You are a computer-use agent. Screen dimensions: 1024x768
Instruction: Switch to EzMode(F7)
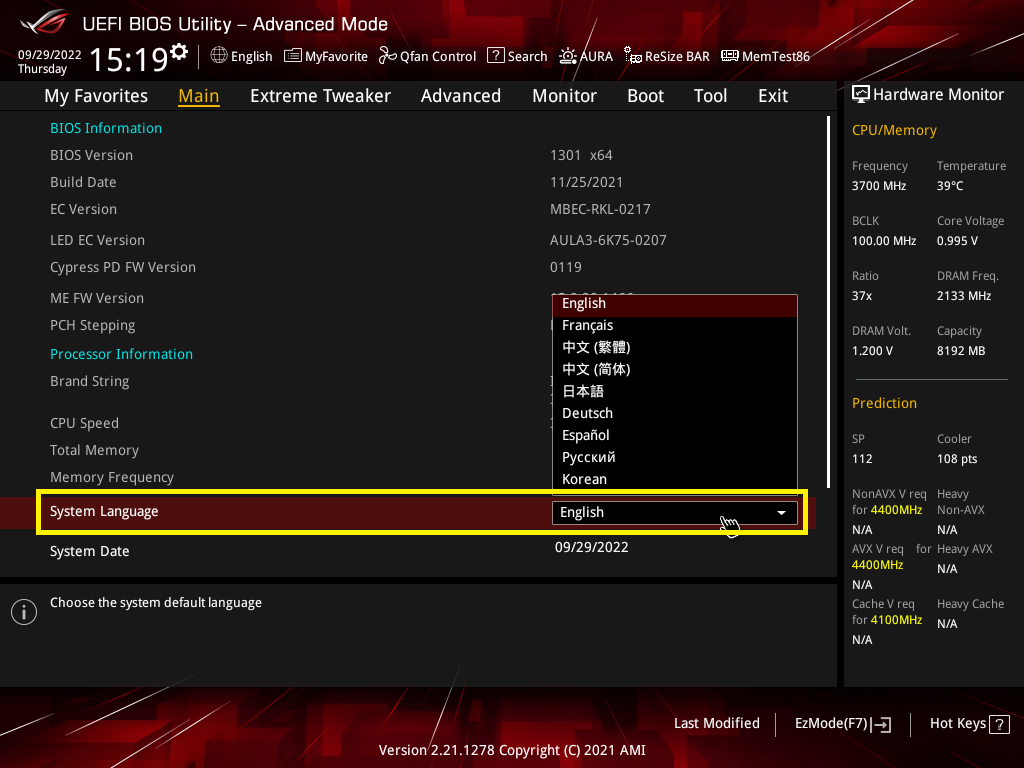coord(842,724)
